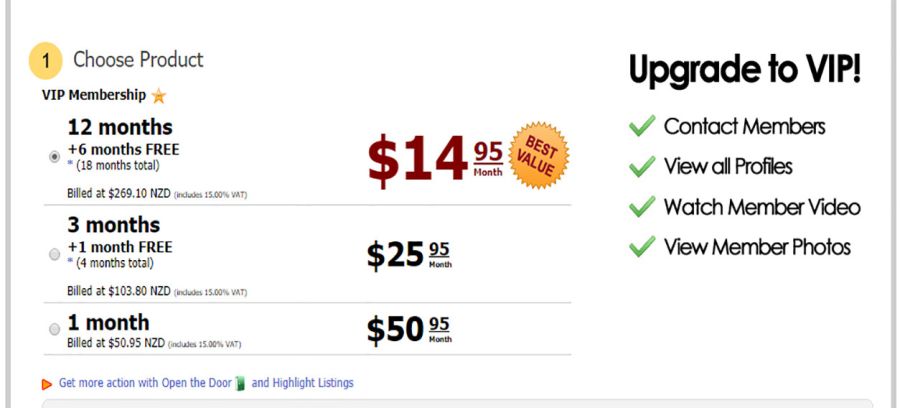Select the 12 months membership radio button
Screen dimensions: 900x408
[x=53, y=156]
